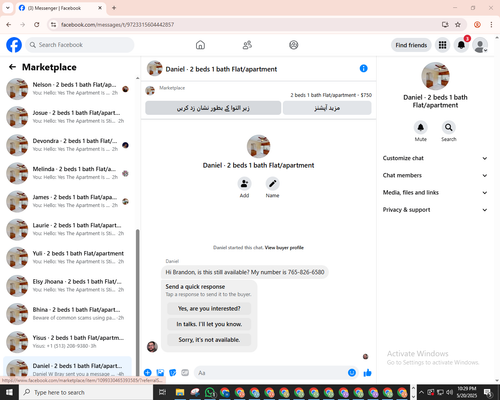Open the emoji picker in message box
Viewport: 500px width, 400px height.
click(352, 373)
